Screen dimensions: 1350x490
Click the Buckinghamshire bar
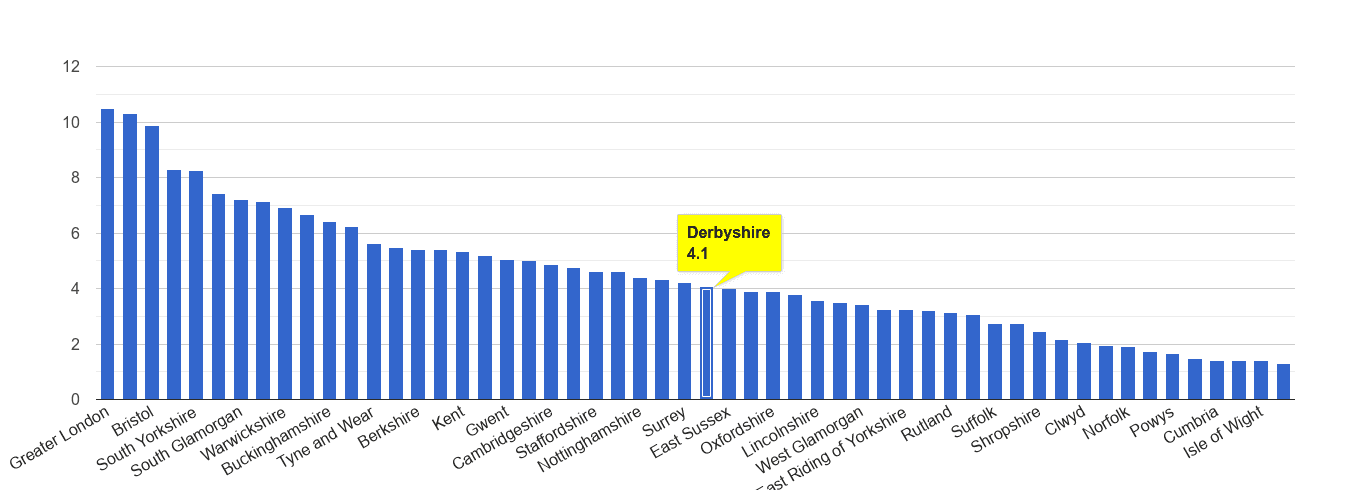click(329, 310)
